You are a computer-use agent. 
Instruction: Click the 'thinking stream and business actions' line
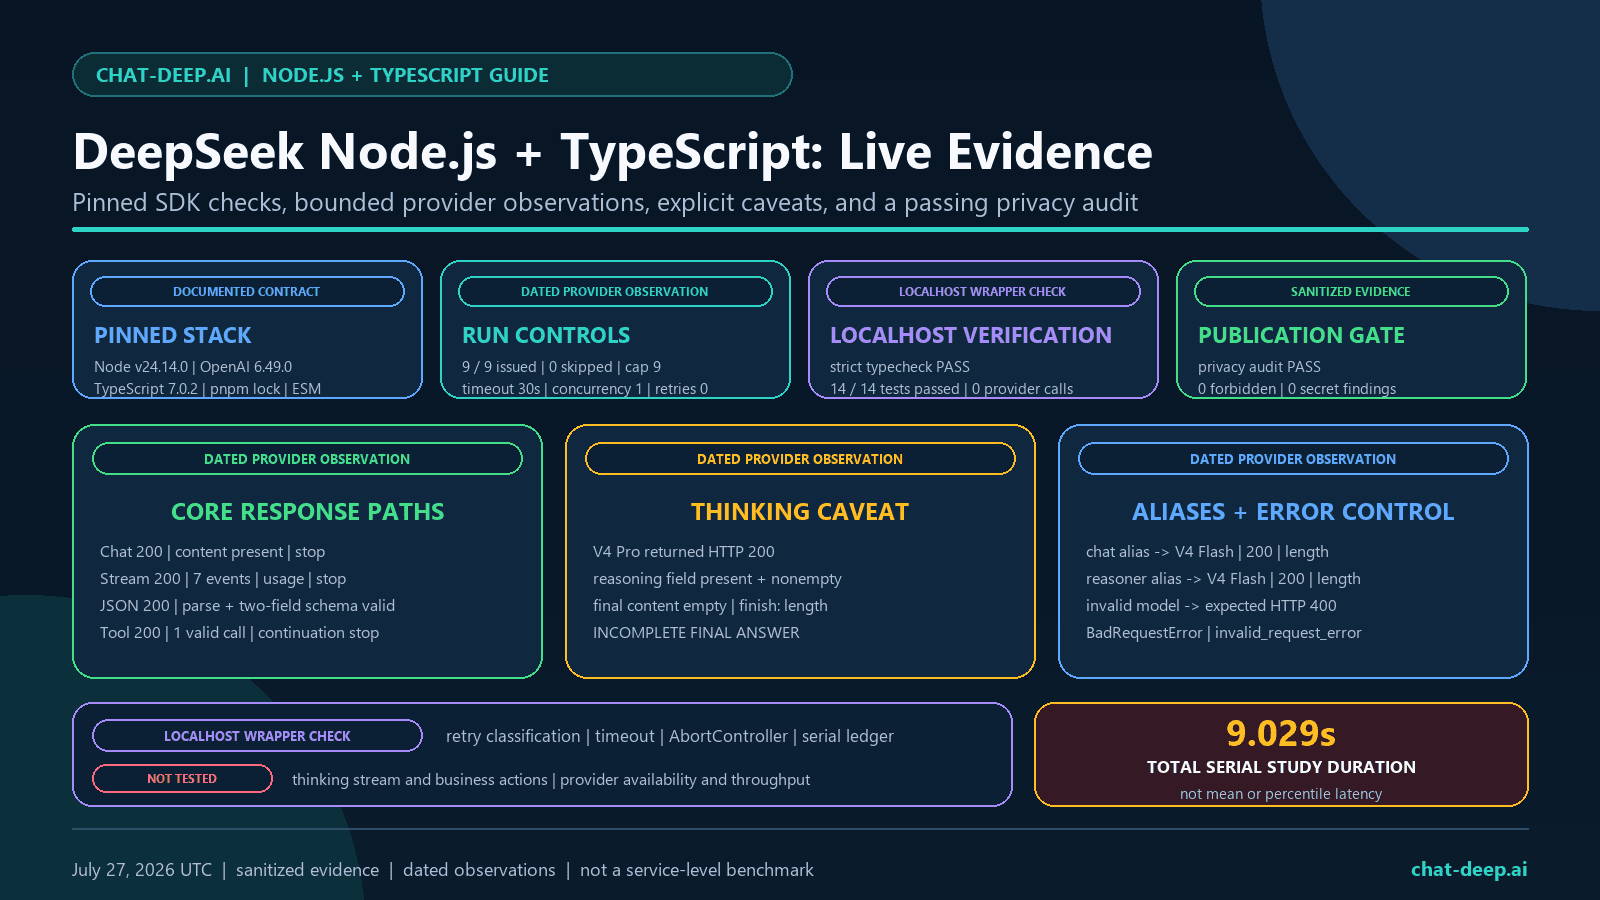[551, 780]
